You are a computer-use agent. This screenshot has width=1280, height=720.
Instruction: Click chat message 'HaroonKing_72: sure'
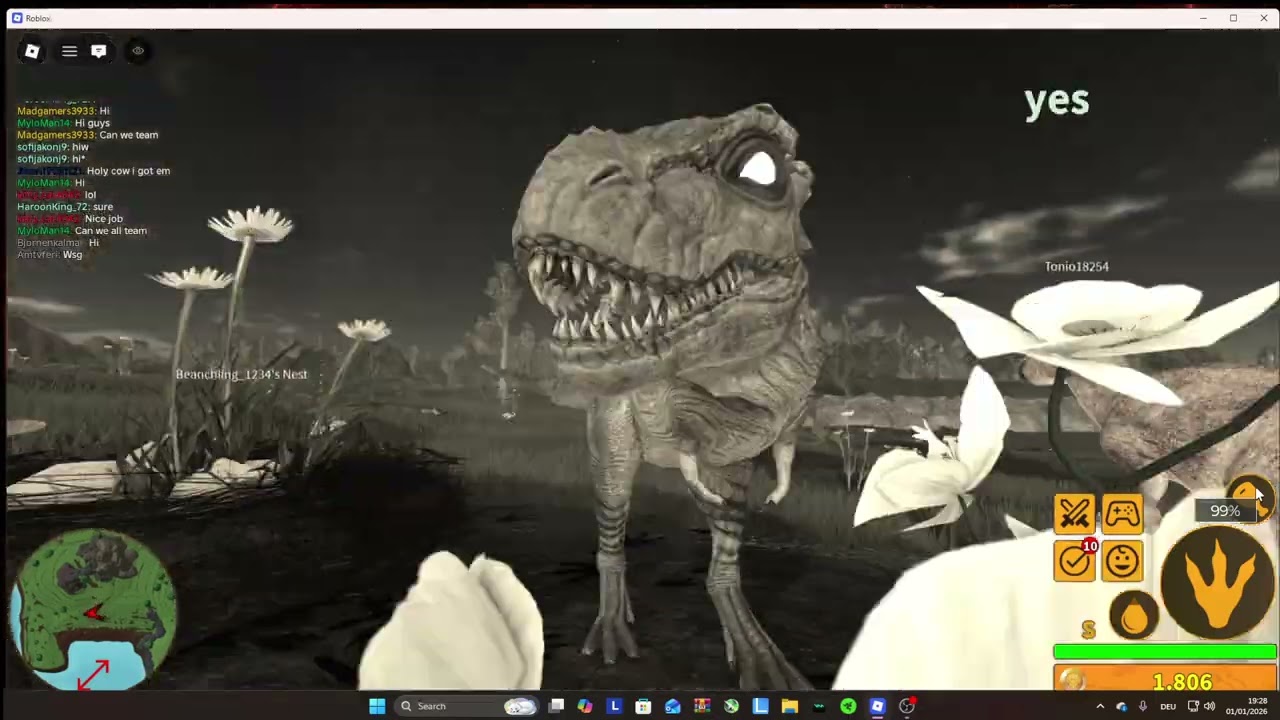tap(65, 207)
